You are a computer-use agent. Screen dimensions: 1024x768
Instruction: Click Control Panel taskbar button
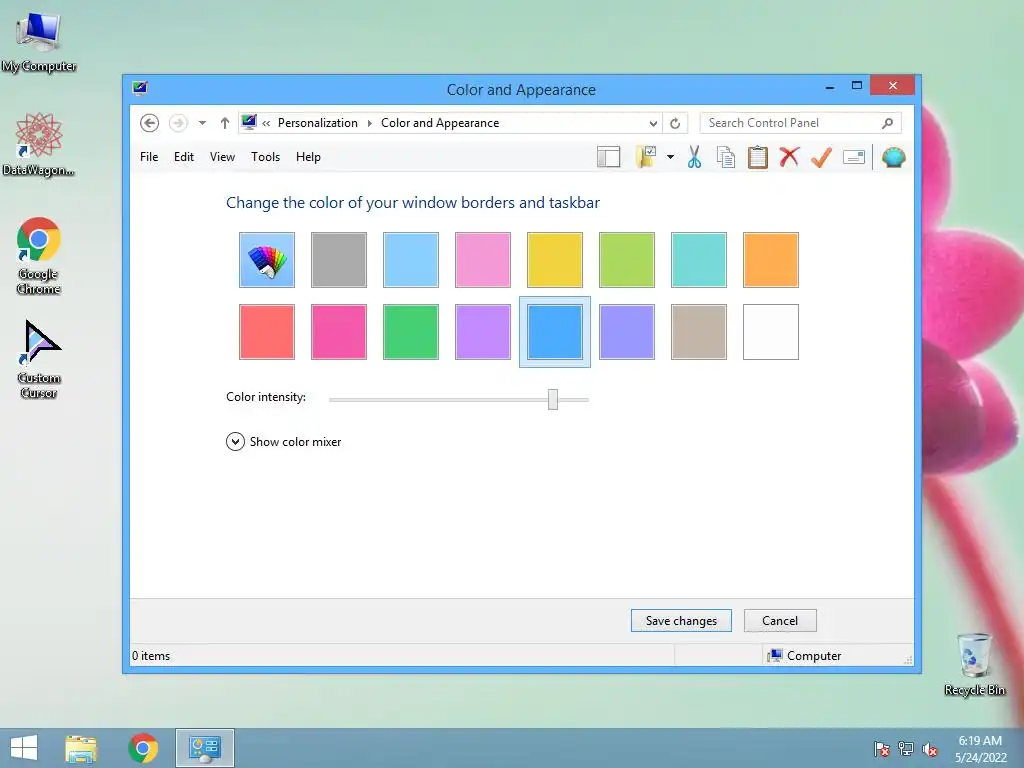pos(205,748)
